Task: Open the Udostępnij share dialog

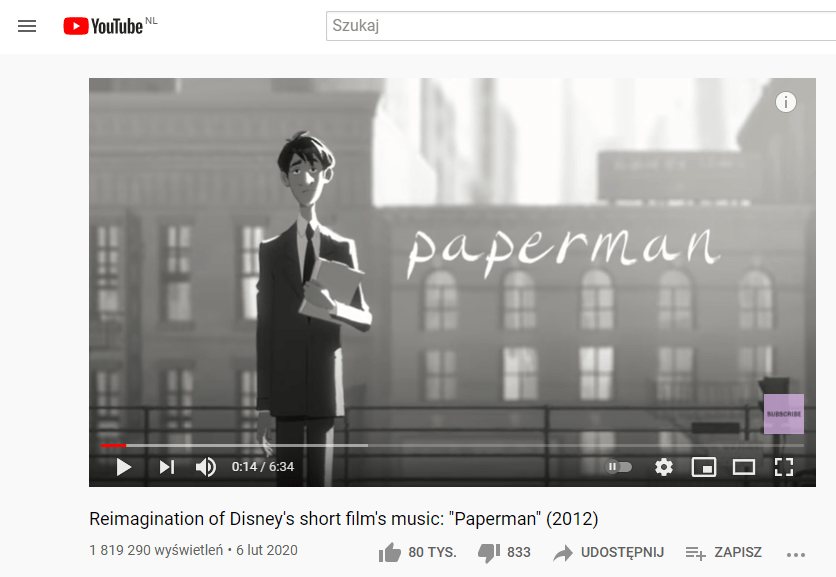Action: 608,552
